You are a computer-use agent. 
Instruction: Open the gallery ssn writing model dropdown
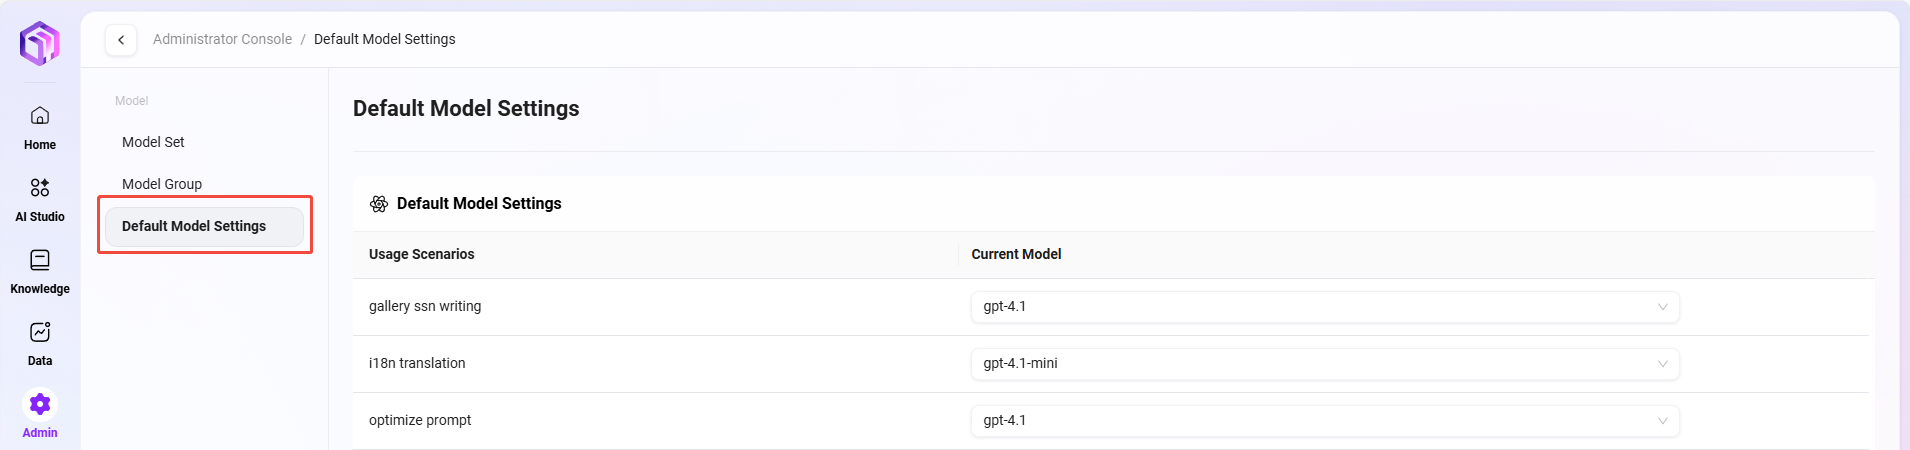[x=1324, y=307]
